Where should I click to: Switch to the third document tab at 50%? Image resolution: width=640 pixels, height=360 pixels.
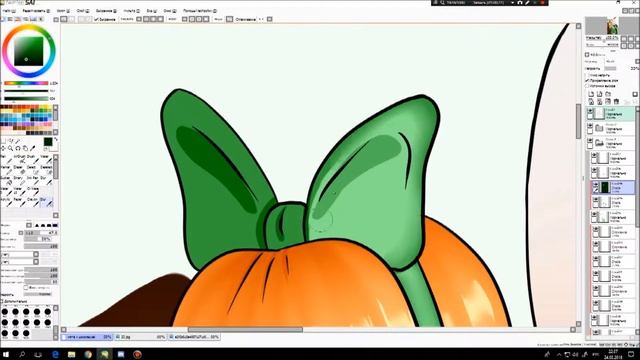pos(195,337)
